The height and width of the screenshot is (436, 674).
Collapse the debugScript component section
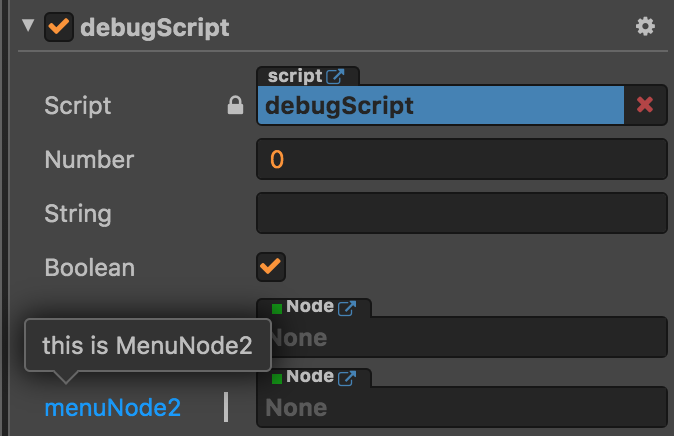(27, 27)
